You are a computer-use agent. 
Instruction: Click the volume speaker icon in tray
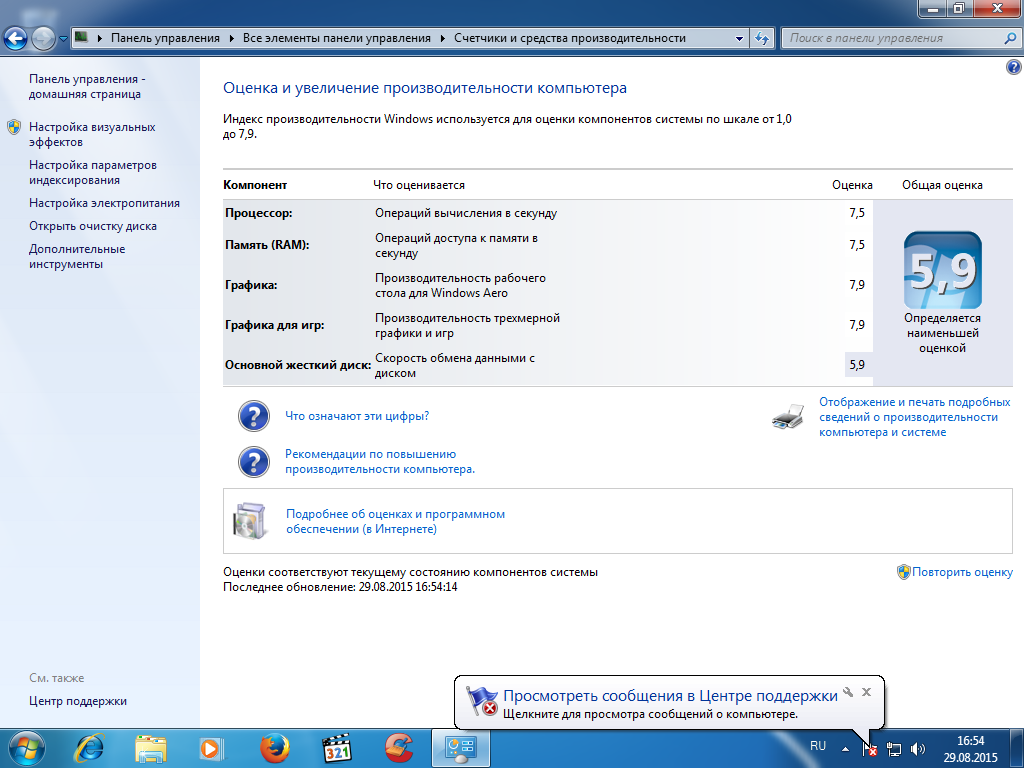point(918,749)
